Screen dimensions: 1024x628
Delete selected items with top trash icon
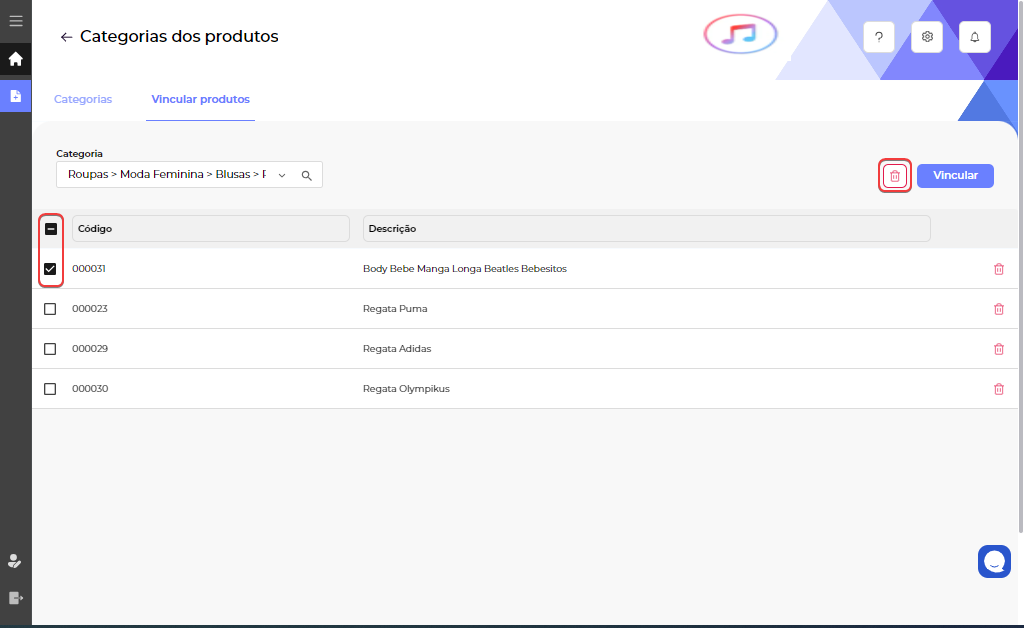(895, 176)
